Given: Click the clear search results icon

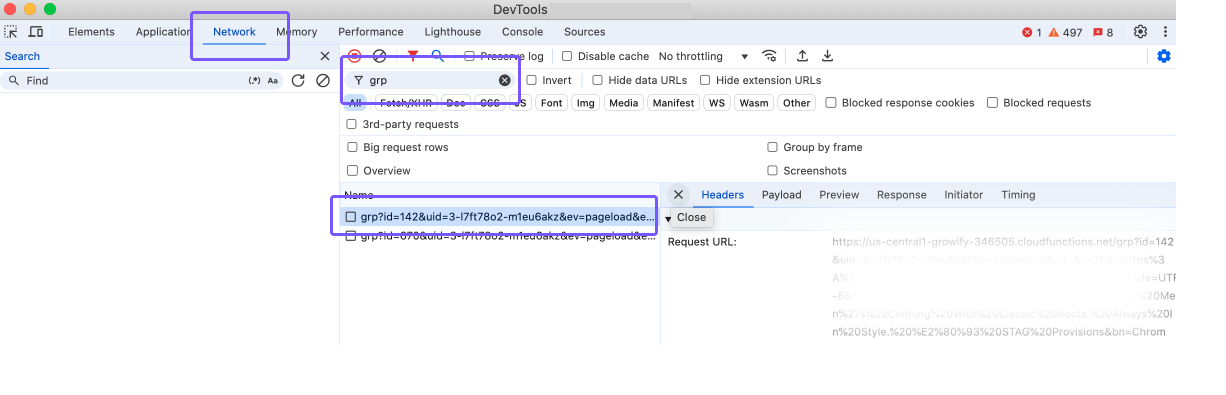Looking at the screenshot, I should [x=322, y=80].
